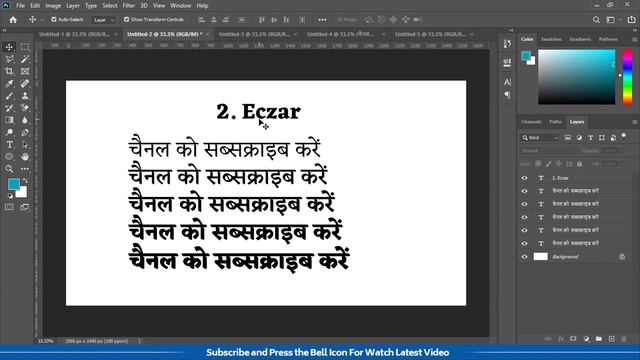Select the Brush tool
Viewport: 640px width, 360px height.
coord(9,96)
